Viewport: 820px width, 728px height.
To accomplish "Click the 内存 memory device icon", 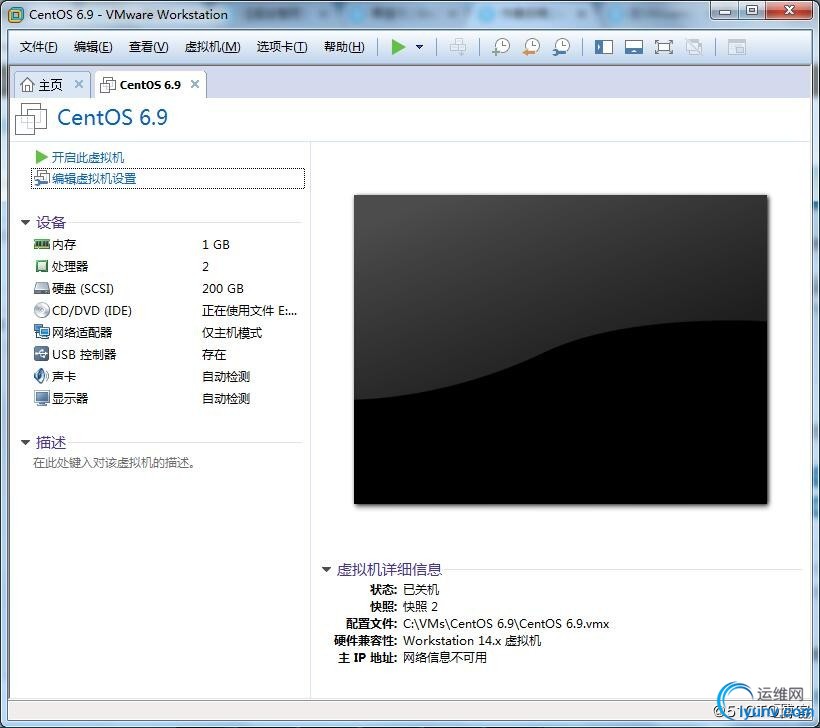I will 41,244.
